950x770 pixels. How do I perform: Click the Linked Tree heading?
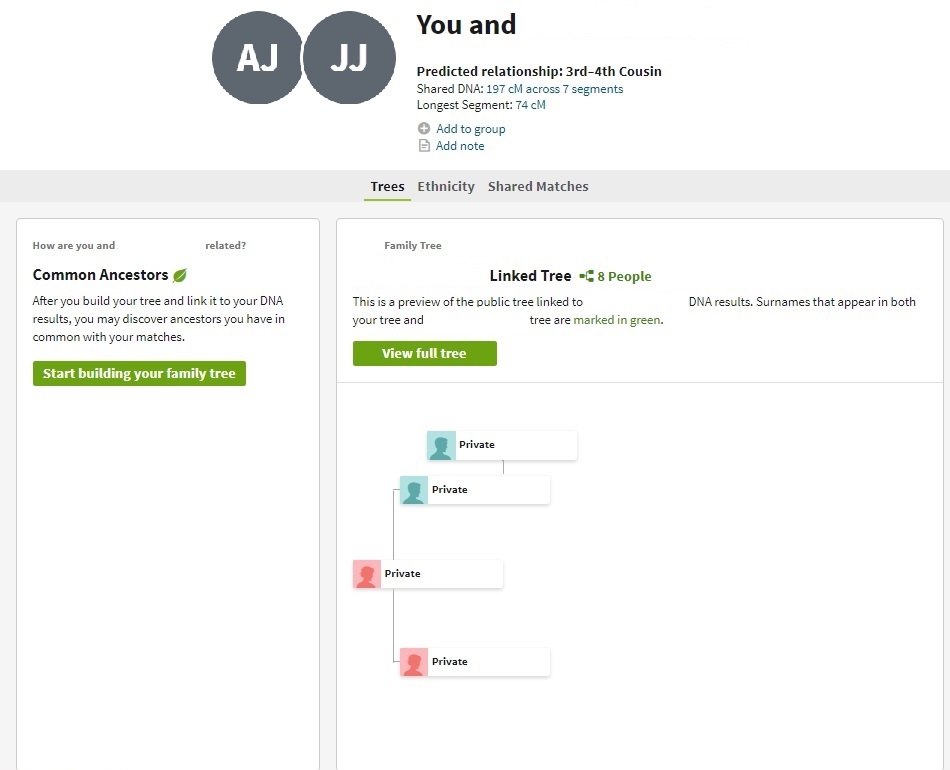[530, 276]
